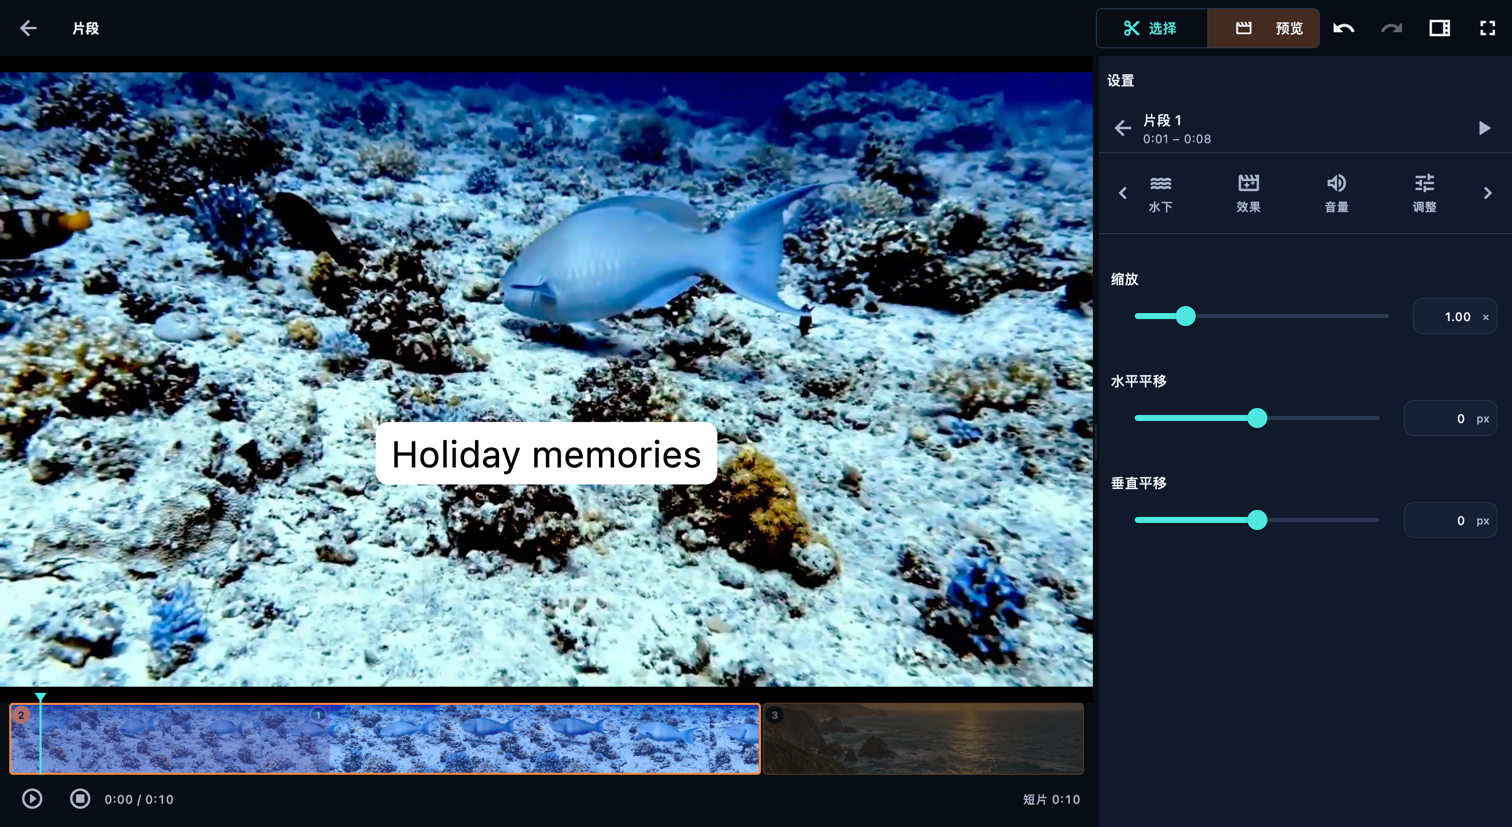Select sunset clip 3 in timeline

click(923, 738)
